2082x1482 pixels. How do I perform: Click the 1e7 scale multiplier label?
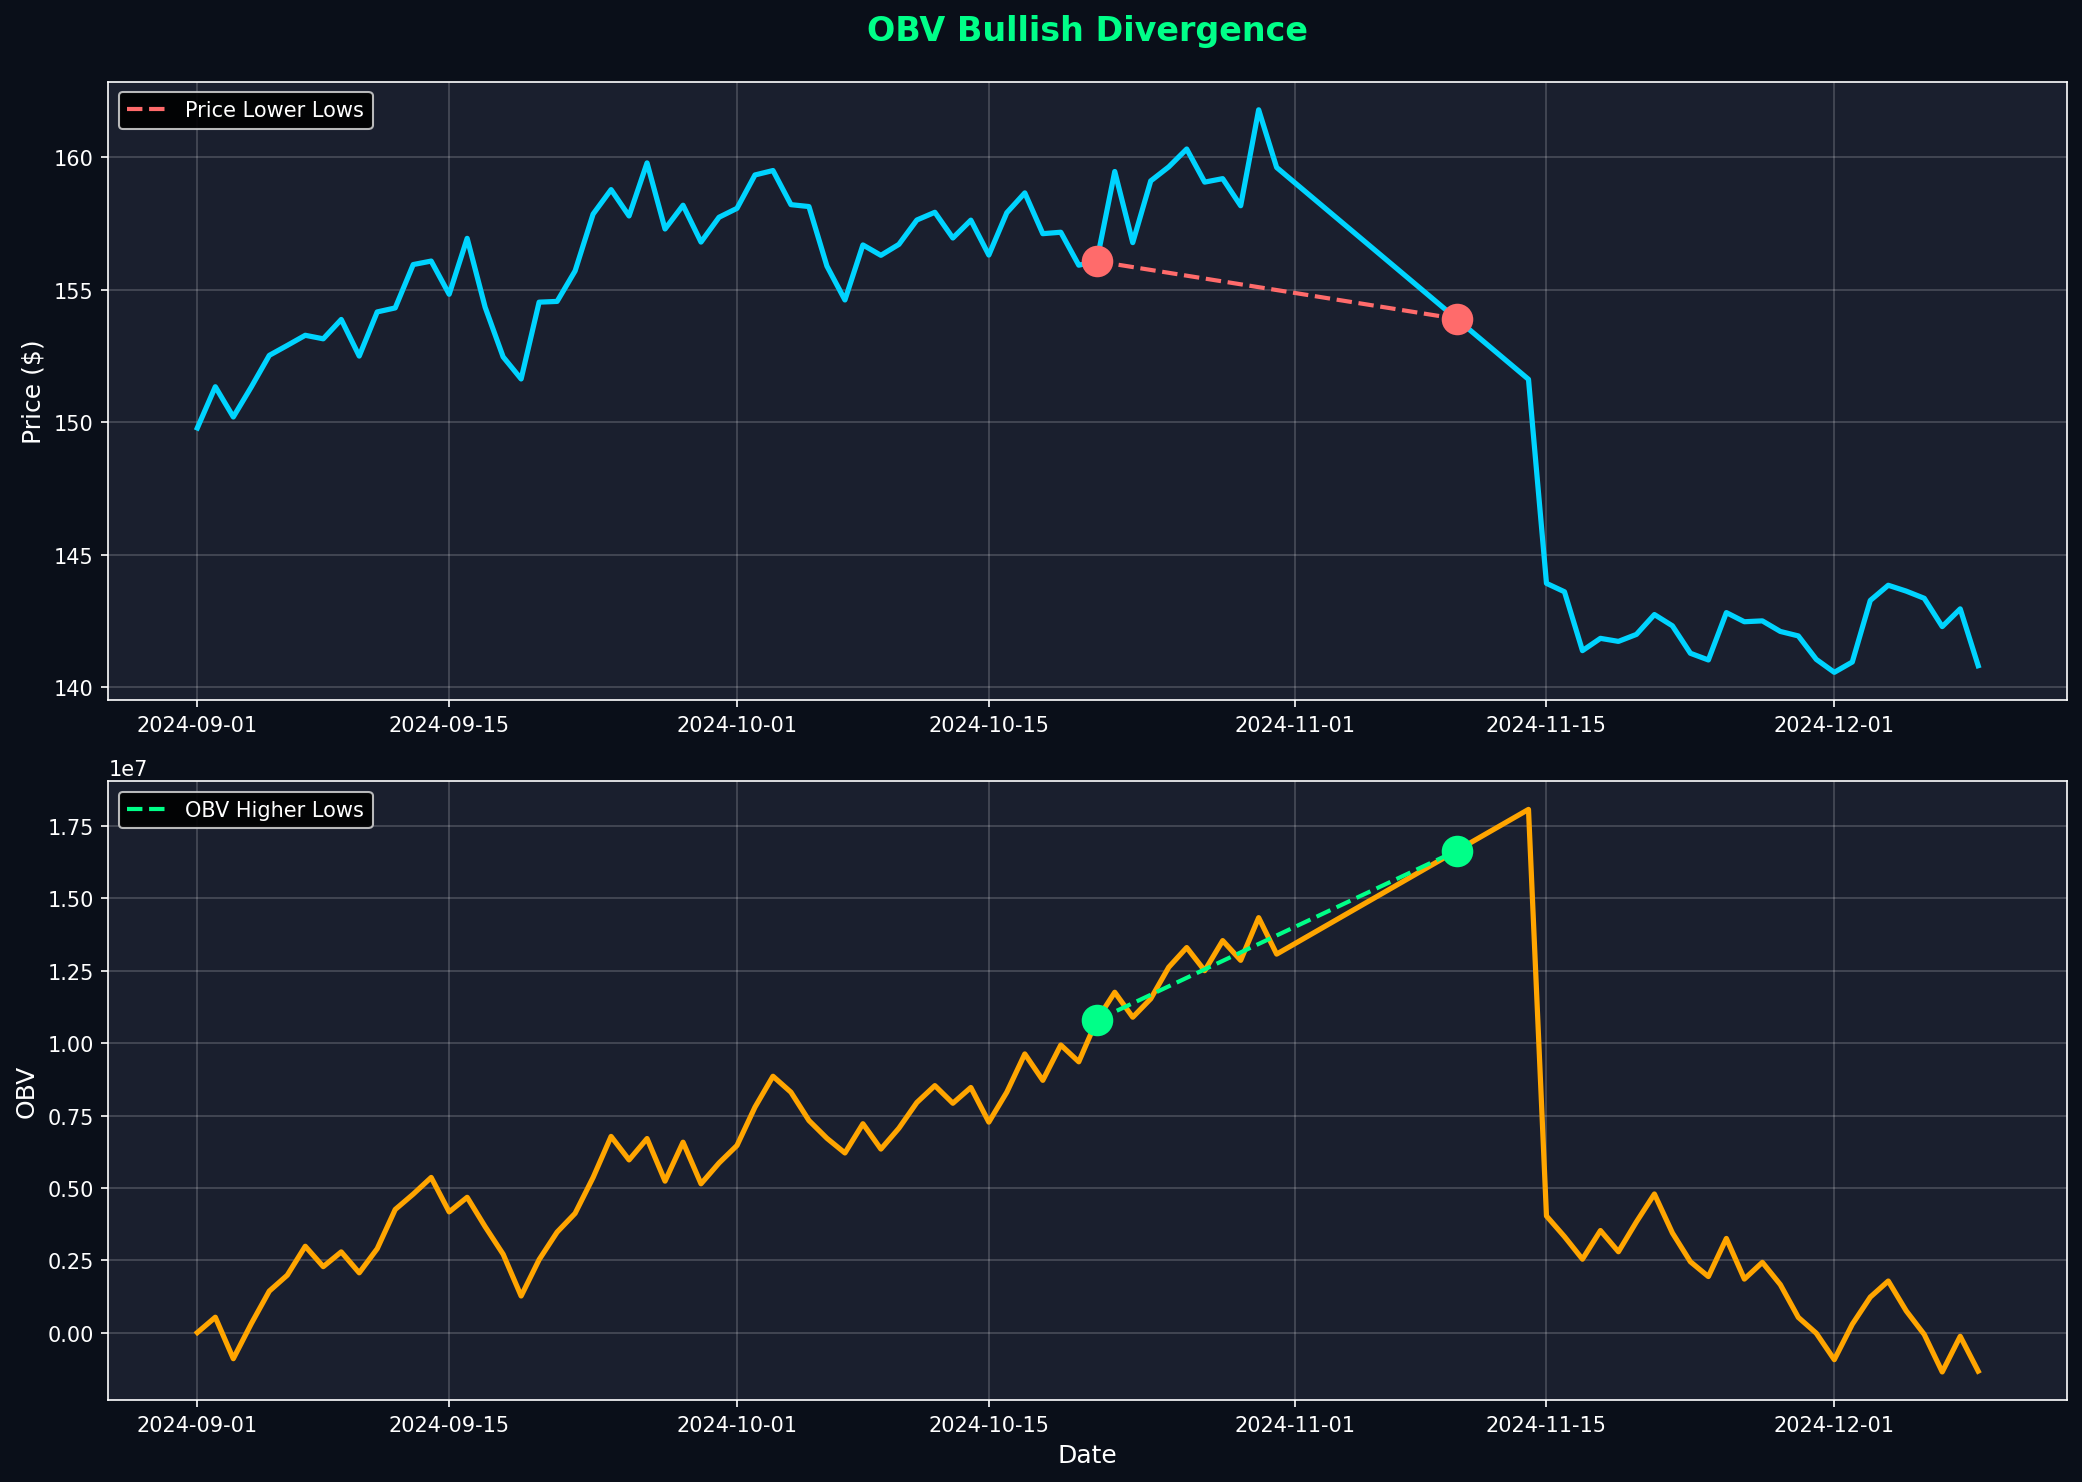[x=128, y=769]
